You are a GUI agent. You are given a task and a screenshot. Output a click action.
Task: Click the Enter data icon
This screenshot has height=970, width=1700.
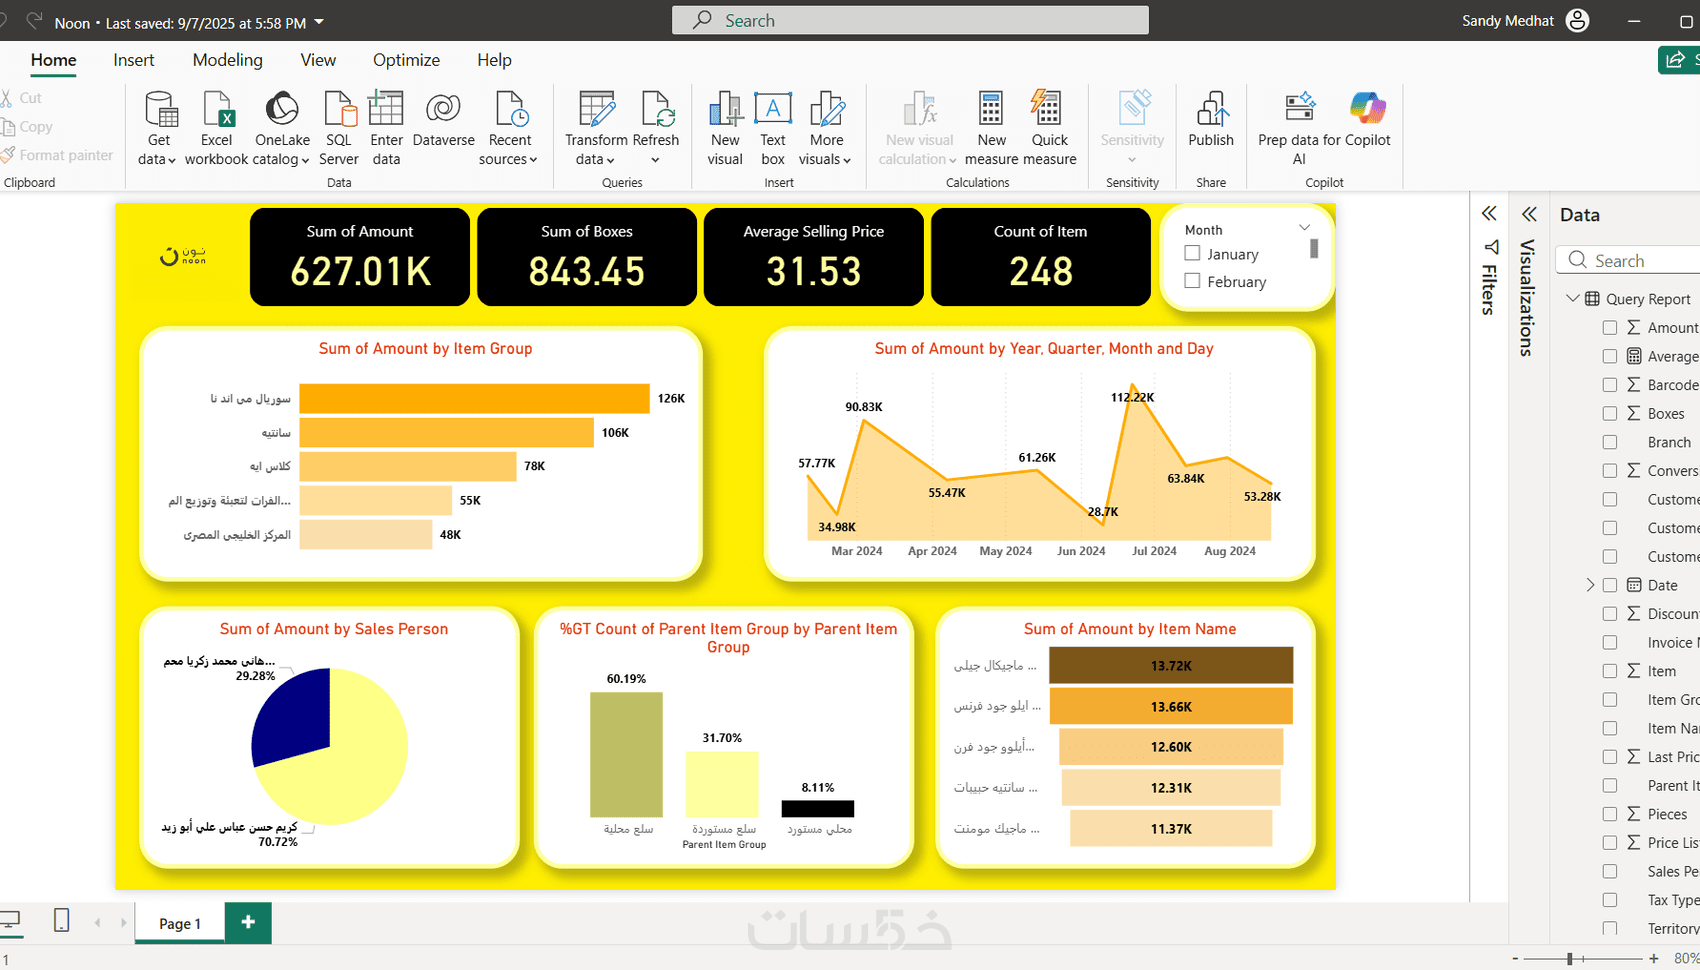pos(386,108)
